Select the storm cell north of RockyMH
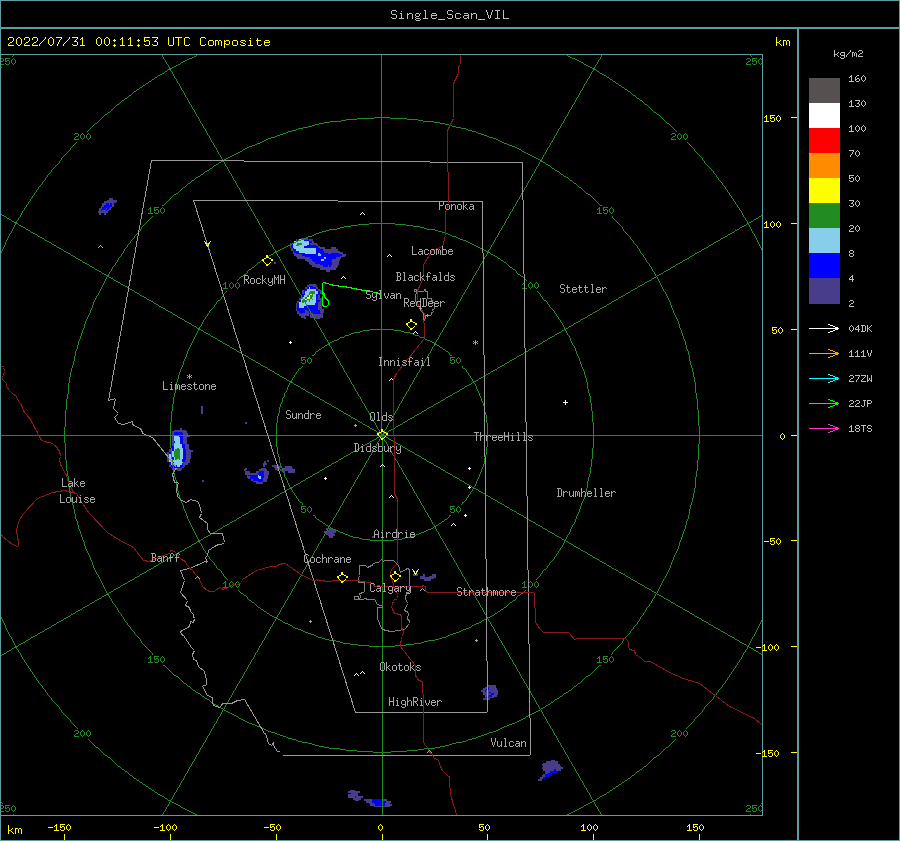The image size is (900, 841). (x=317, y=254)
